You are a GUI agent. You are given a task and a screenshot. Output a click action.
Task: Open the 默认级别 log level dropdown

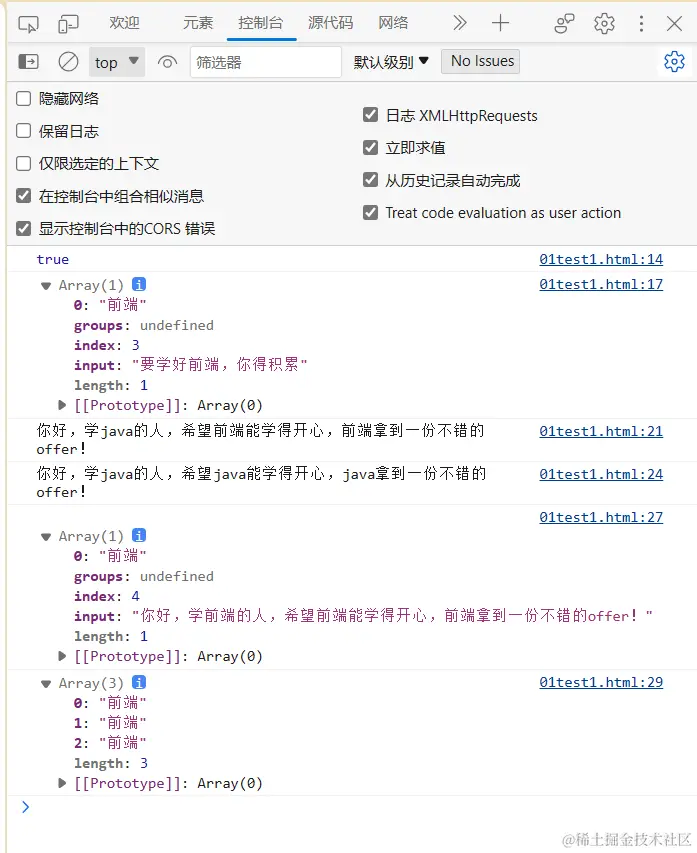(x=391, y=62)
